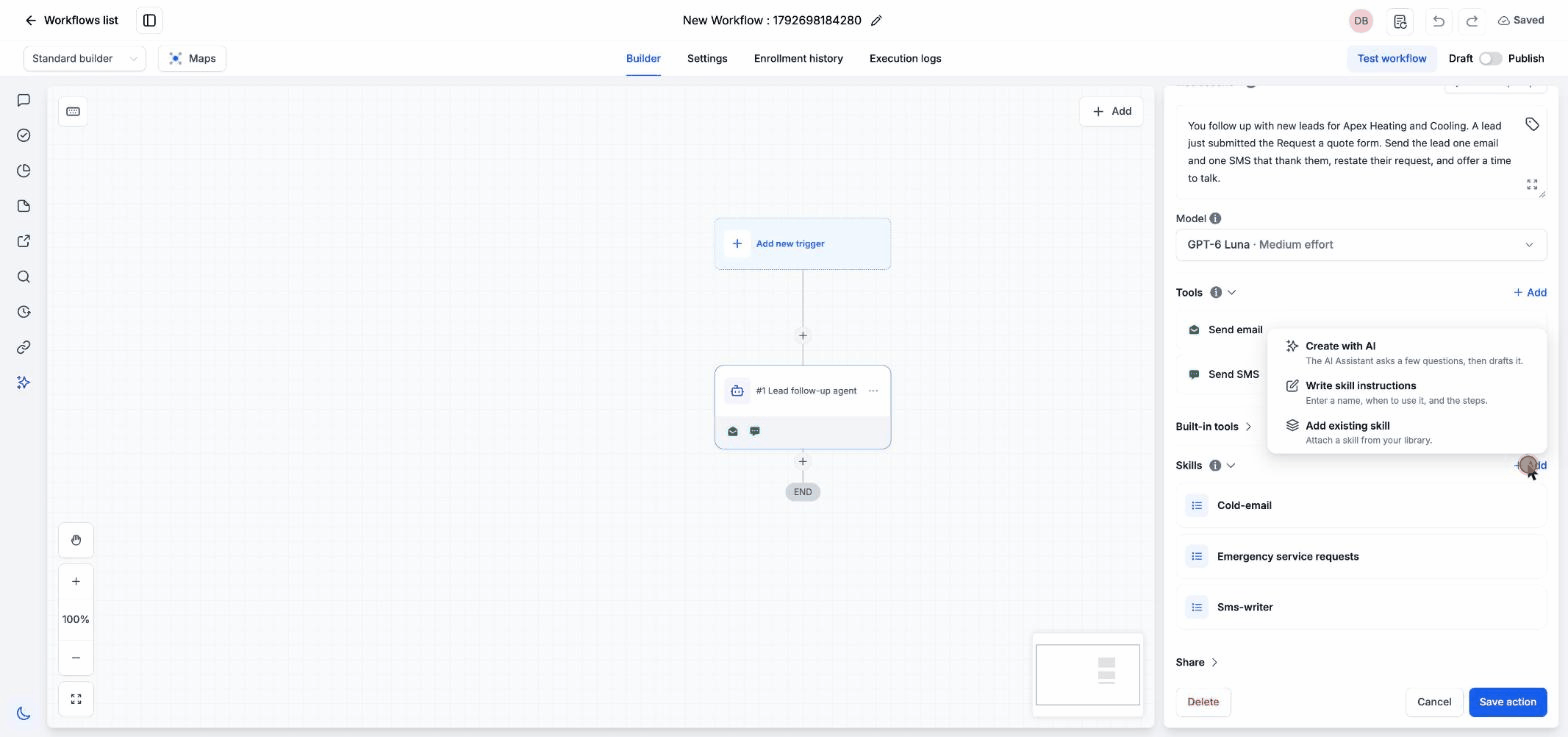Image resolution: width=1568 pixels, height=737 pixels.
Task: Click the keyboard shortcuts icon on canvas
Action: [73, 111]
